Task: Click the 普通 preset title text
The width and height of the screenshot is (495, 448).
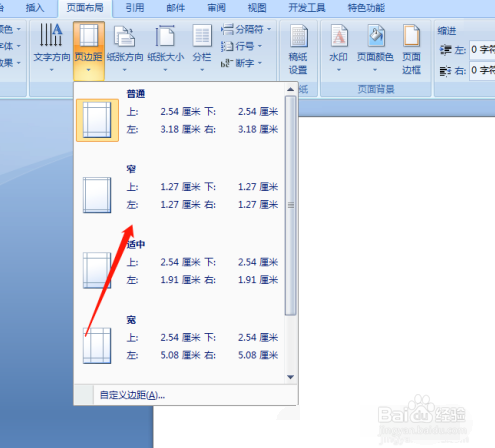Action: [136, 94]
